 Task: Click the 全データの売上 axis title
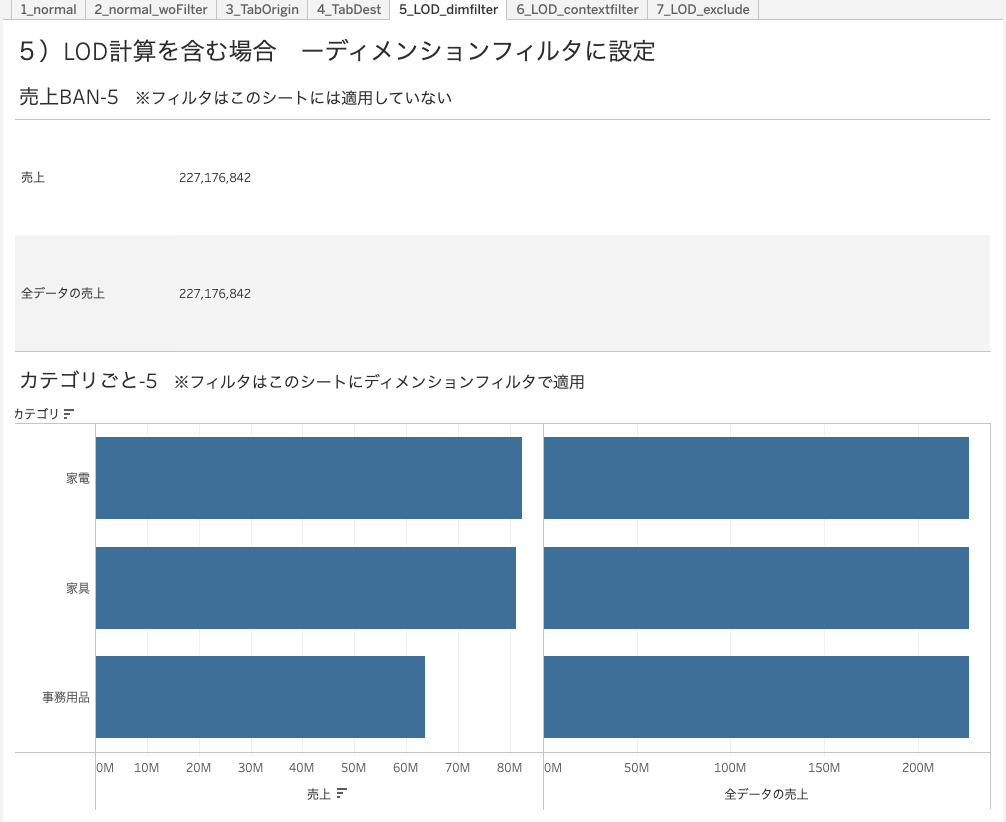766,794
